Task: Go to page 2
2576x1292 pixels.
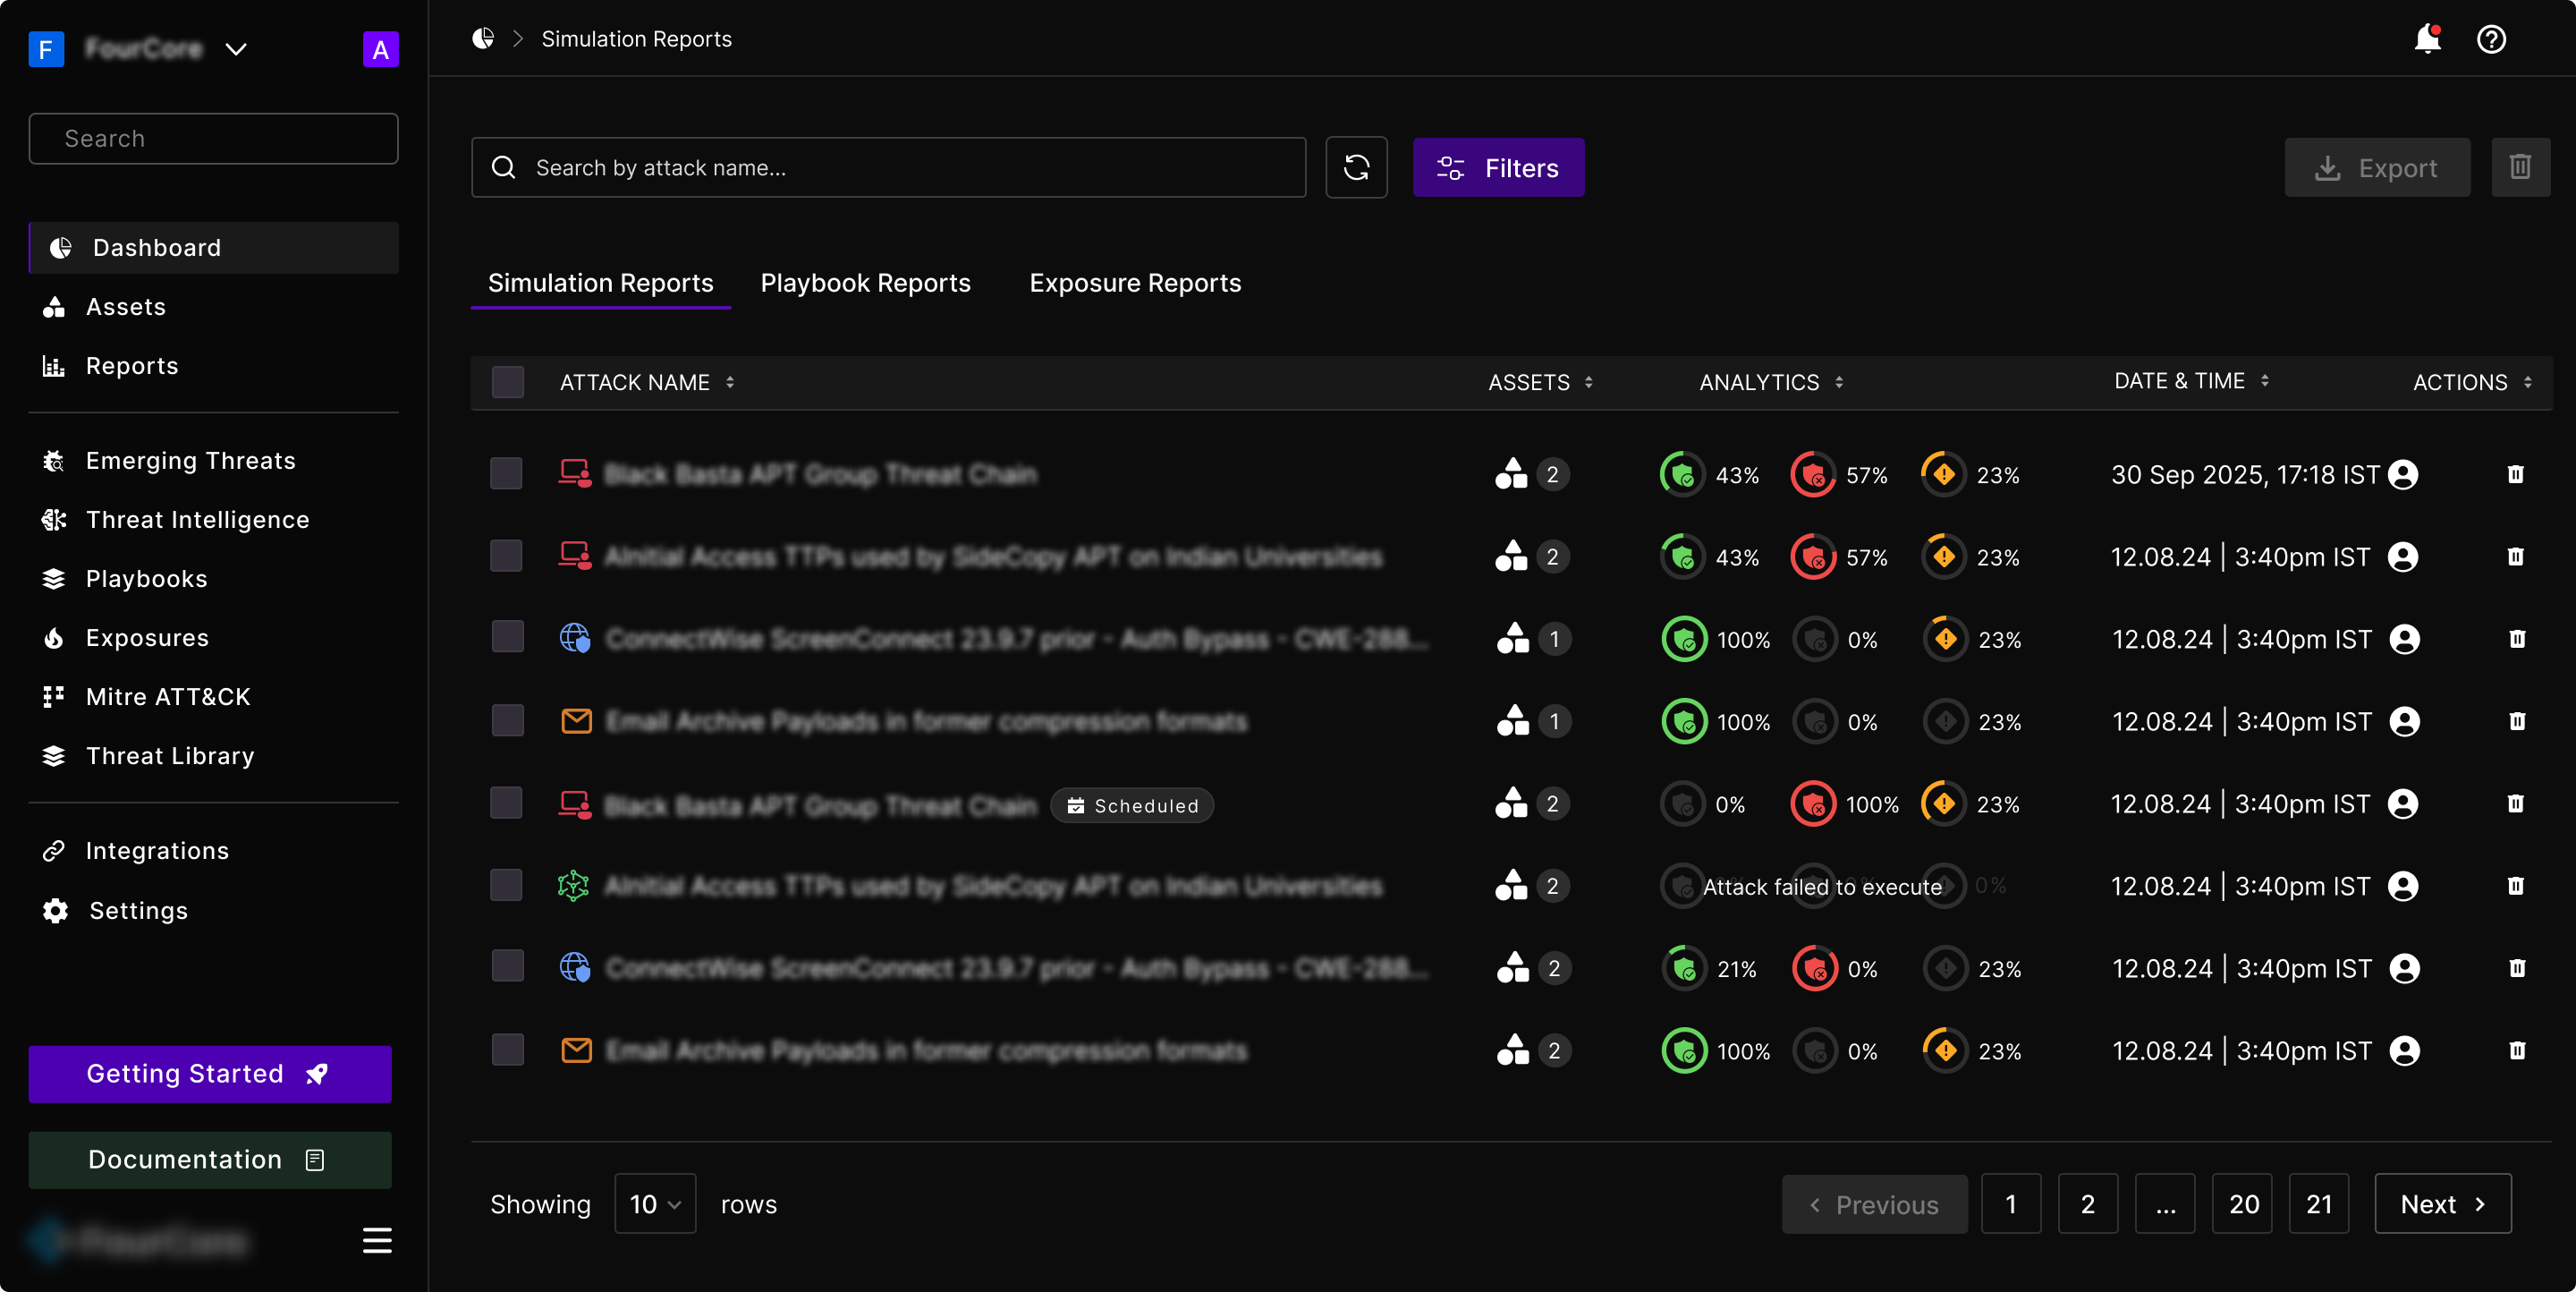Action: pyautogui.click(x=2088, y=1203)
